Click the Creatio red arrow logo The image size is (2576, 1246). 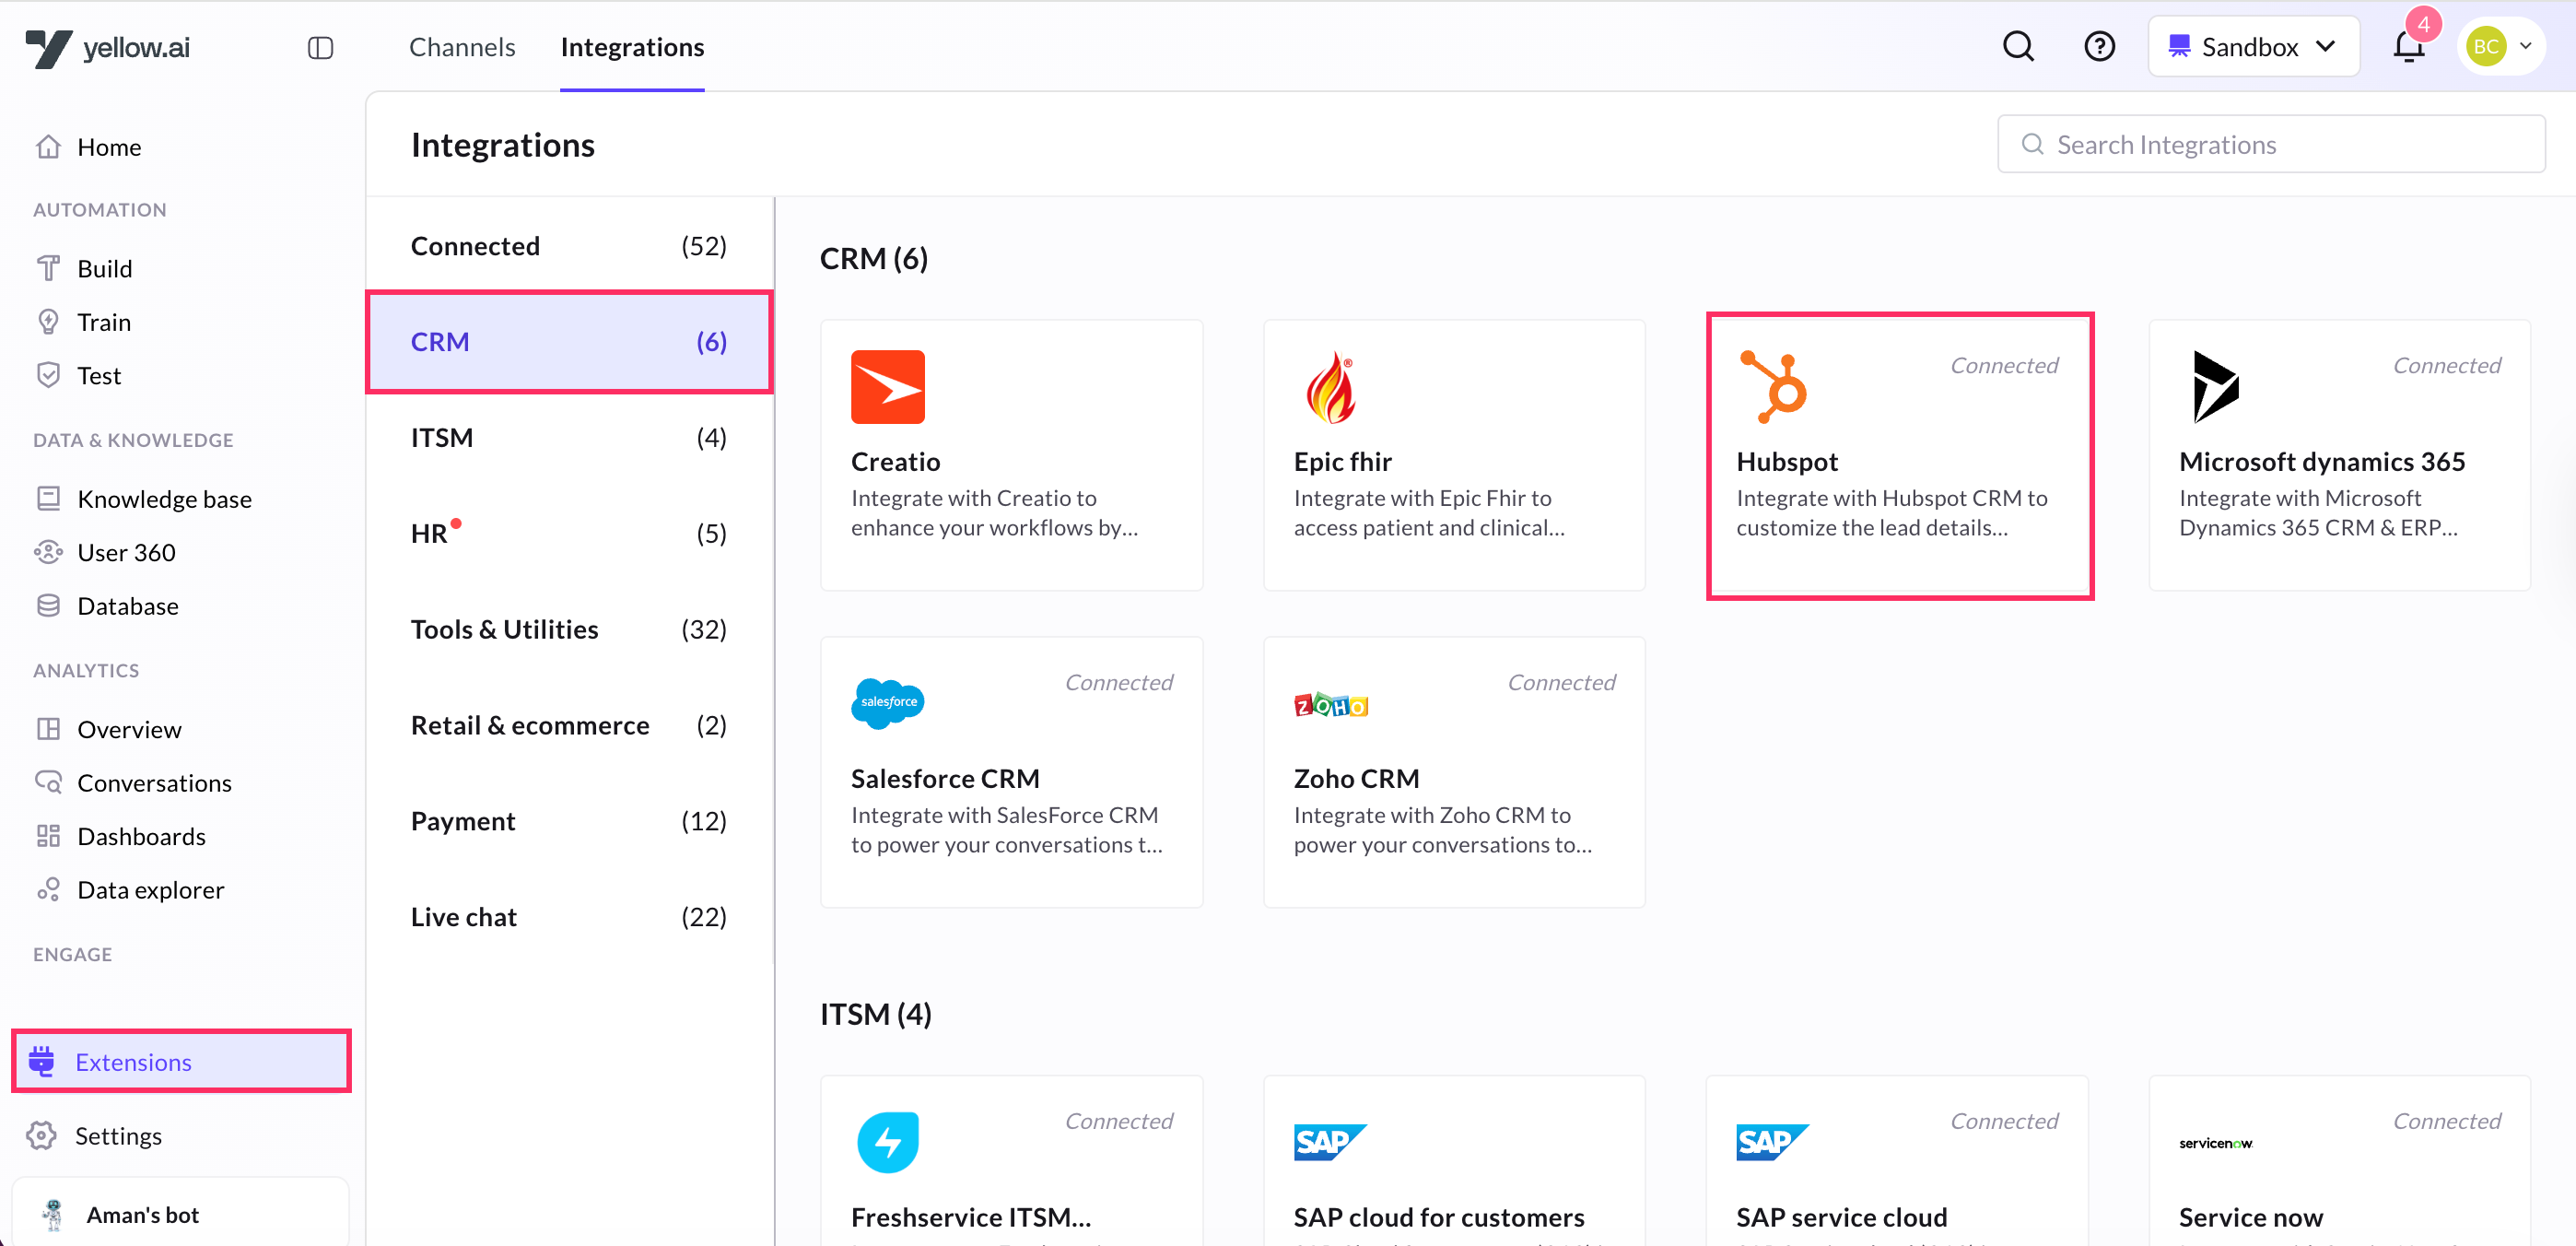pos(887,386)
